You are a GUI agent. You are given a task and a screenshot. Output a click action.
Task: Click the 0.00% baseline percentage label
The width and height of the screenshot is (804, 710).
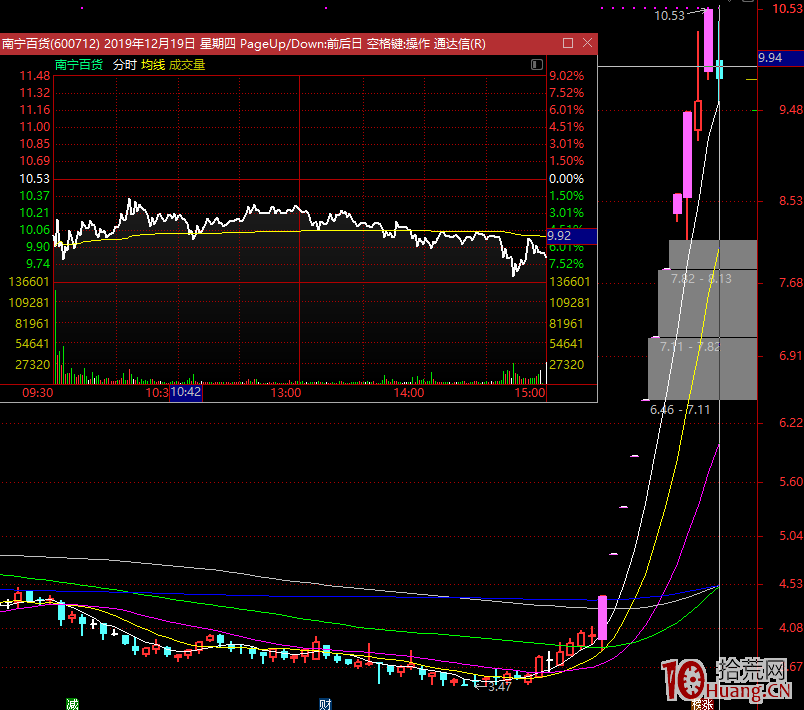(x=567, y=178)
